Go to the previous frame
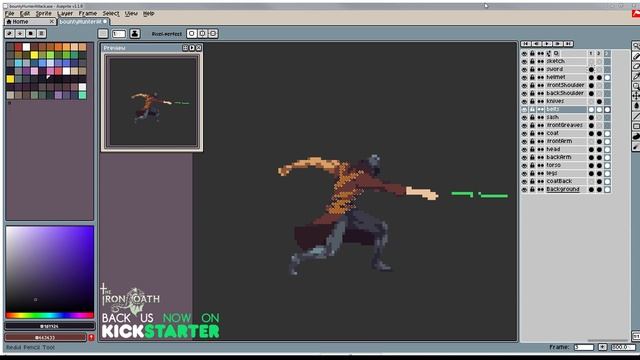 (x=537, y=44)
